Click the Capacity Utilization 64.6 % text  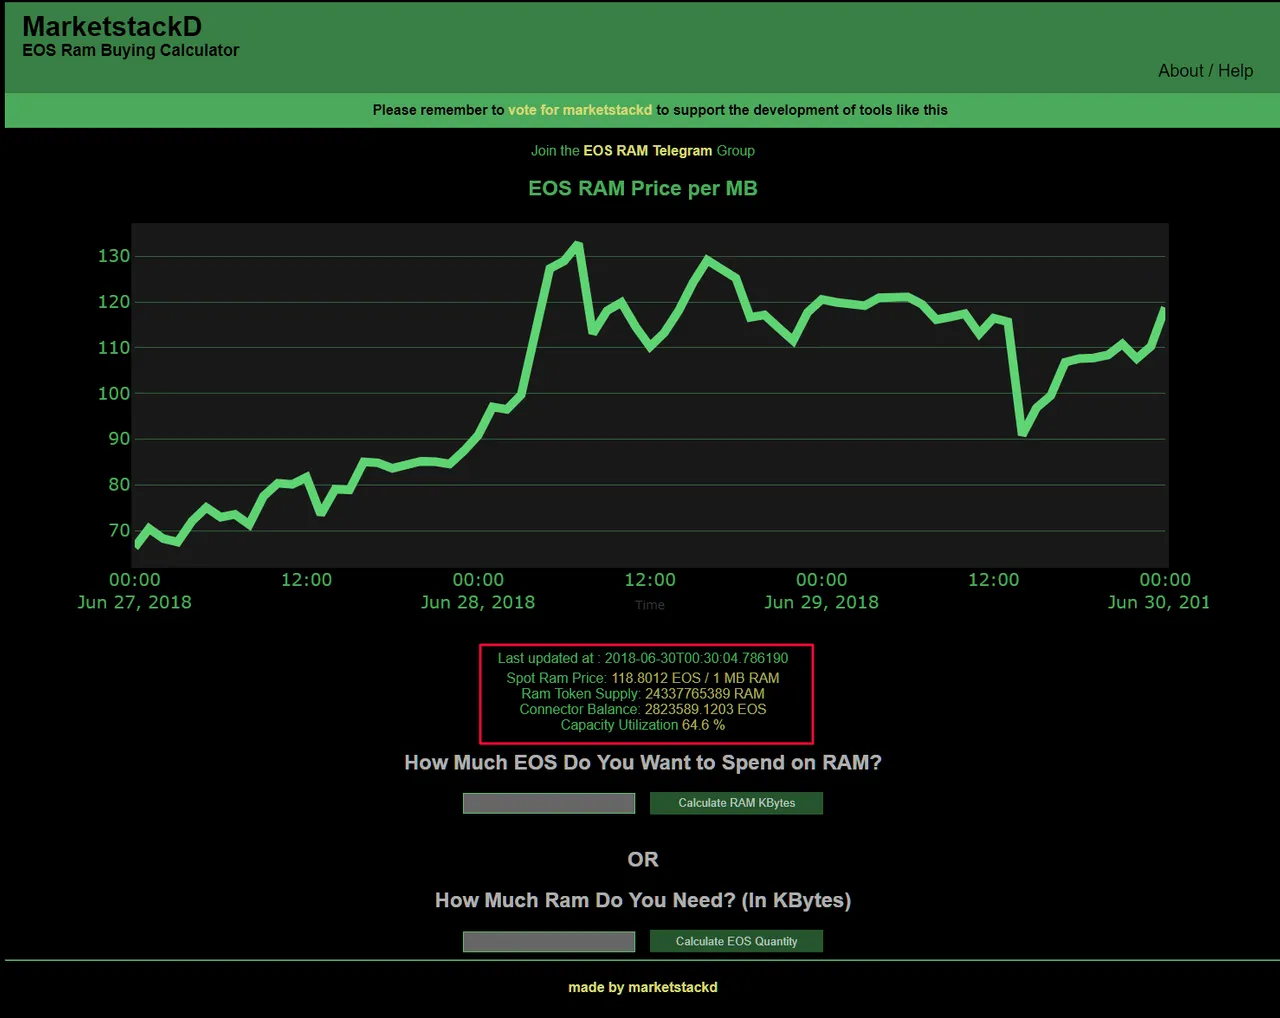click(643, 725)
